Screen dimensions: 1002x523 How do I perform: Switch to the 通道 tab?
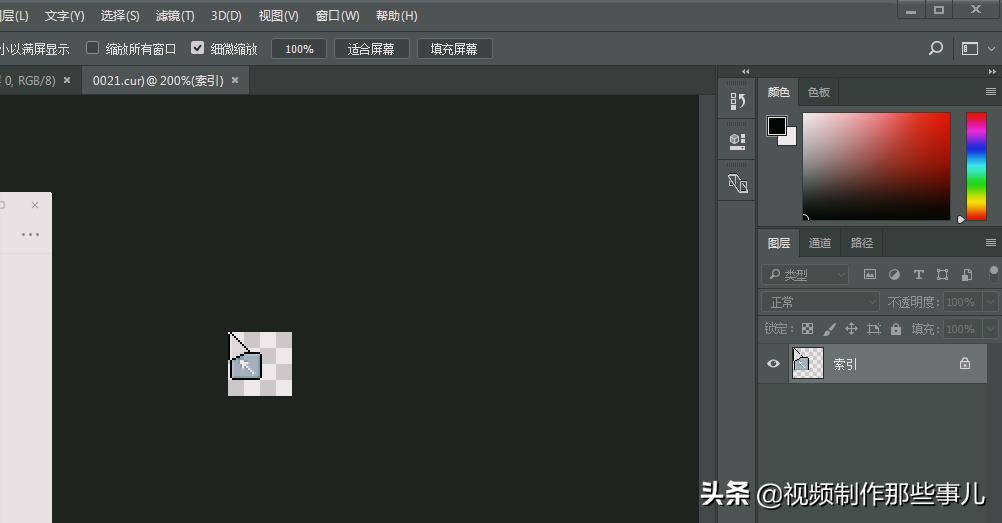820,243
